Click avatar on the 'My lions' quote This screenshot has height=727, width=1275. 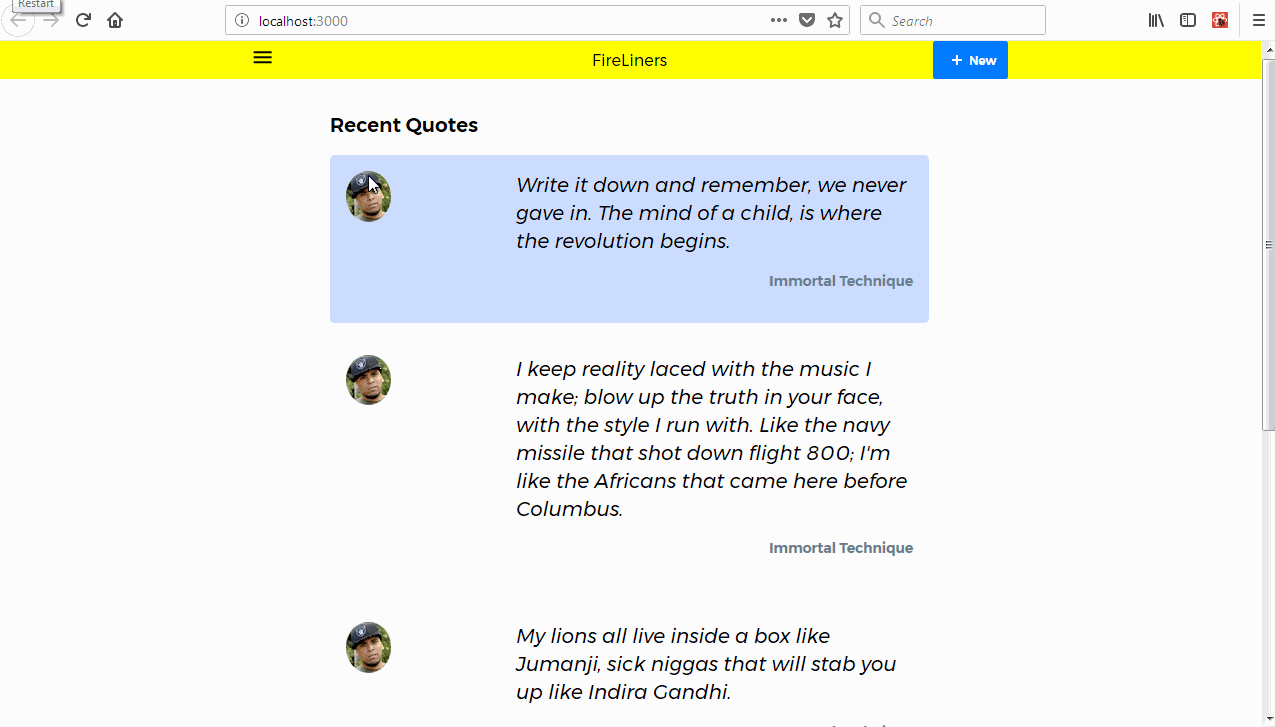coord(368,647)
